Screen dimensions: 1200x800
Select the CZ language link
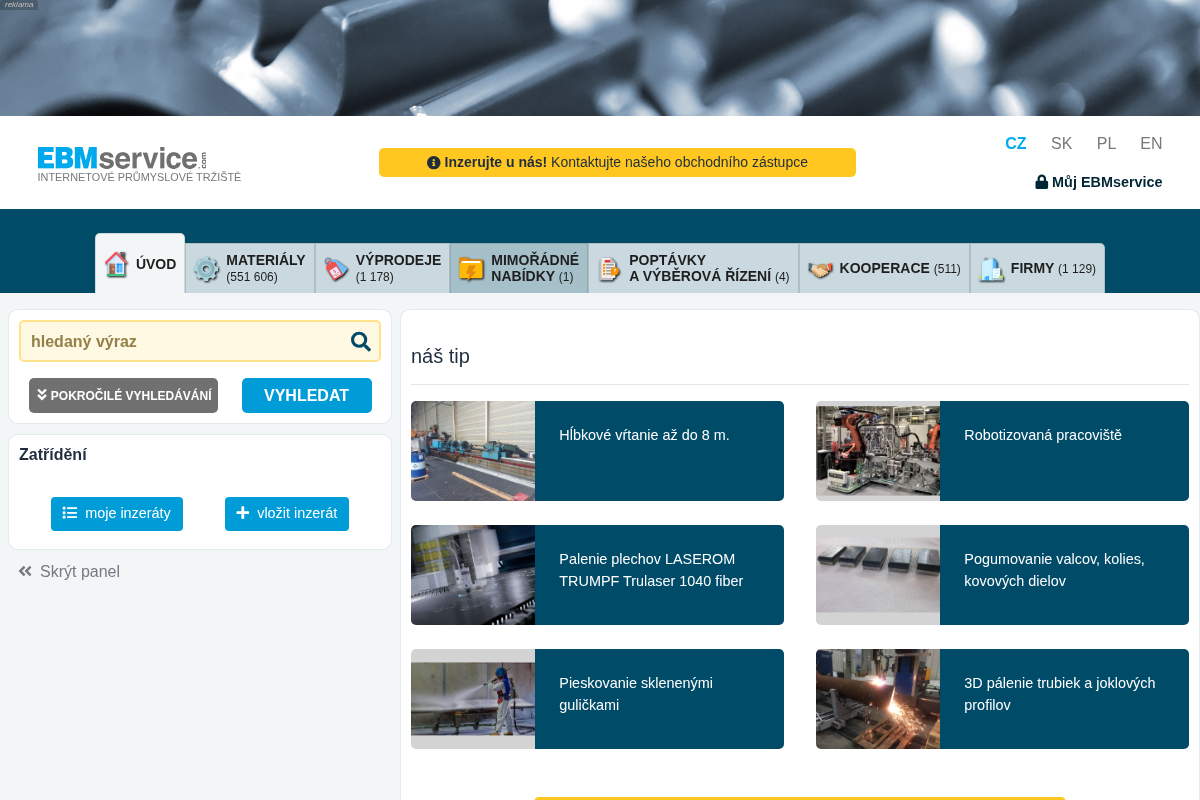[x=1016, y=143]
